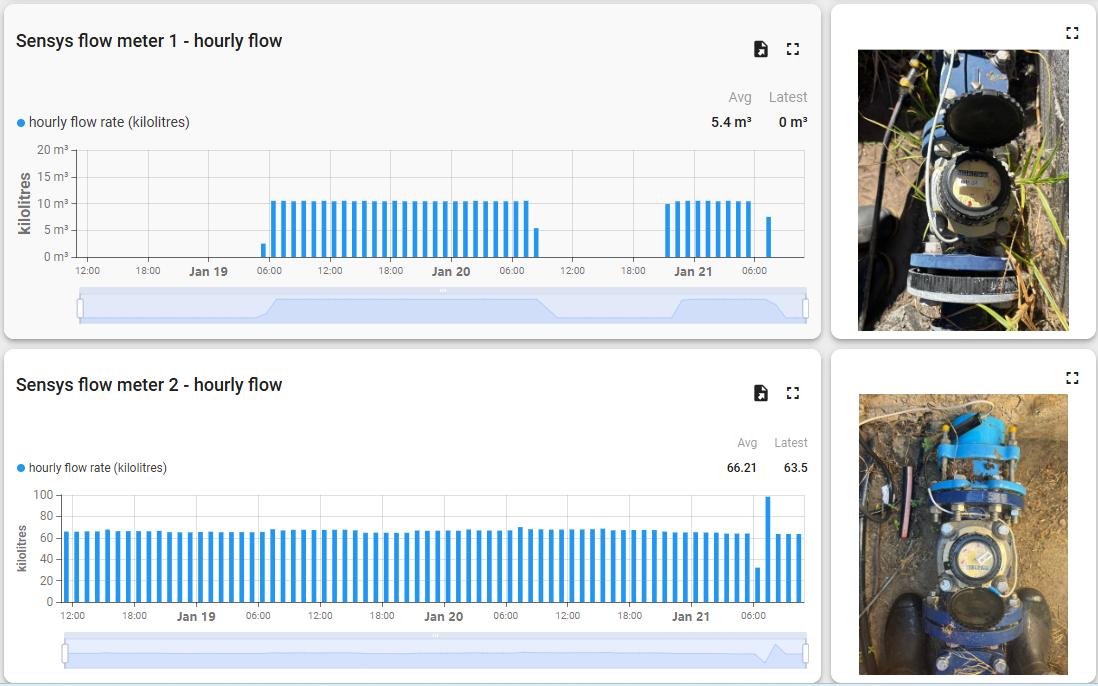Click the right handle of meter 2 zoom navigator
Viewport: 1098px width, 686px height.
(x=806, y=651)
